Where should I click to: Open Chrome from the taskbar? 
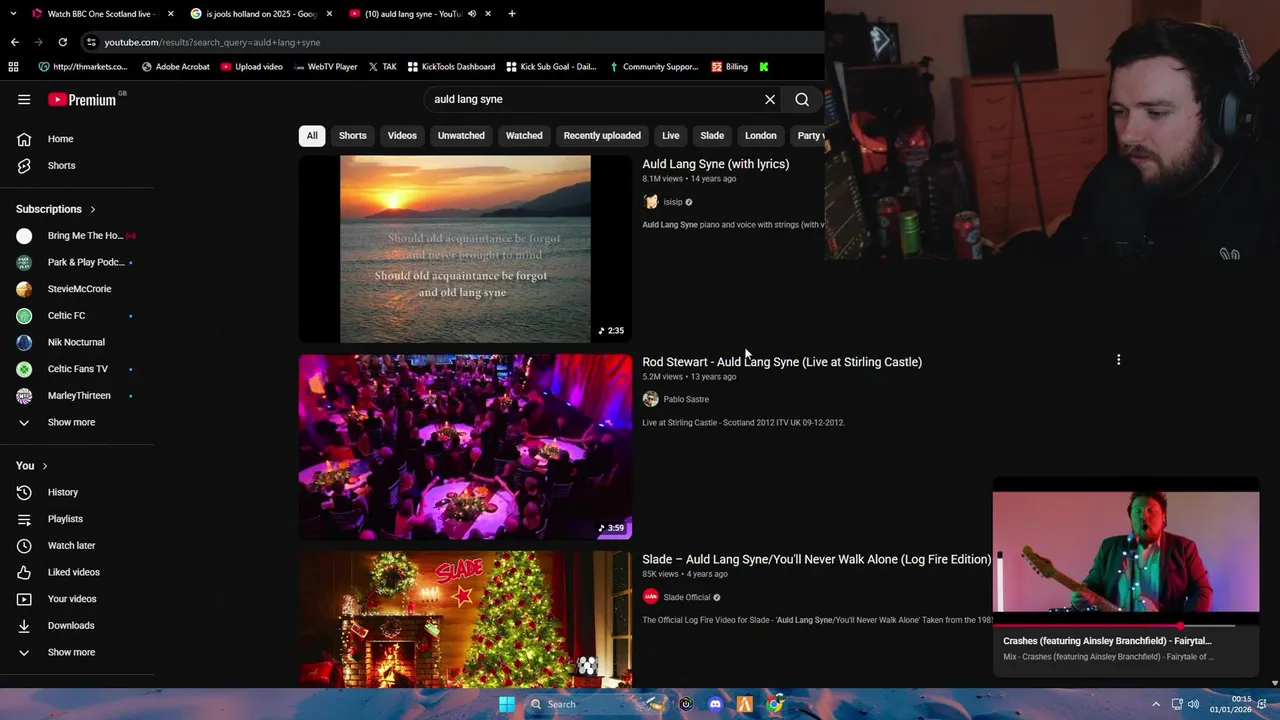click(x=775, y=704)
